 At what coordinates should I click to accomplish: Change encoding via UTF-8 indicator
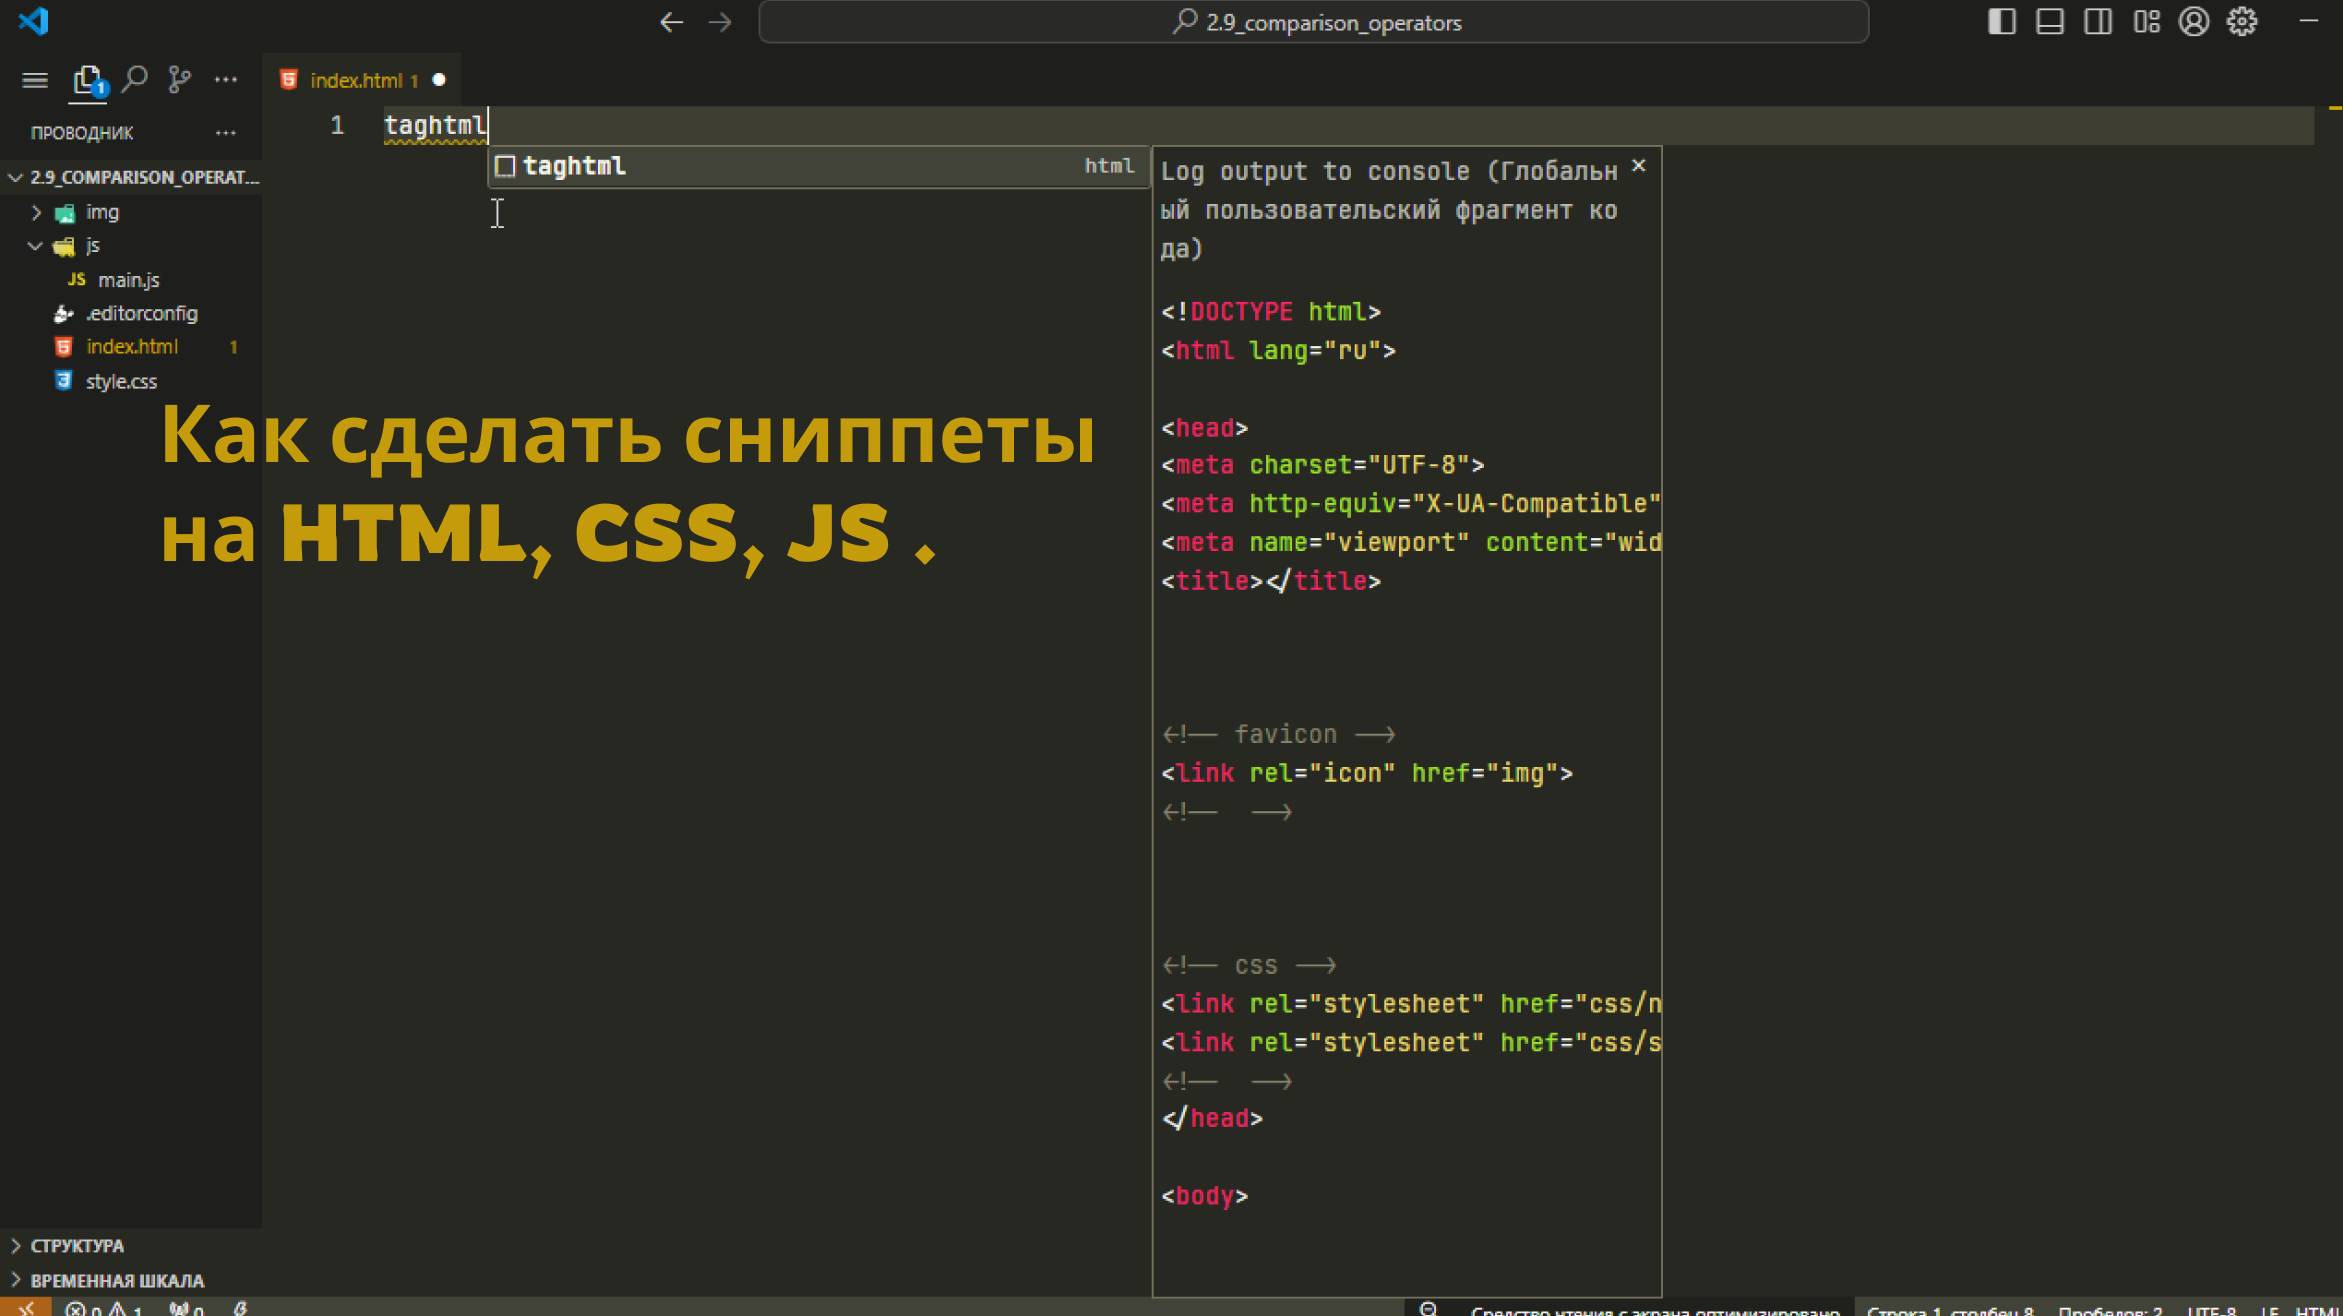pyautogui.click(x=2211, y=1310)
